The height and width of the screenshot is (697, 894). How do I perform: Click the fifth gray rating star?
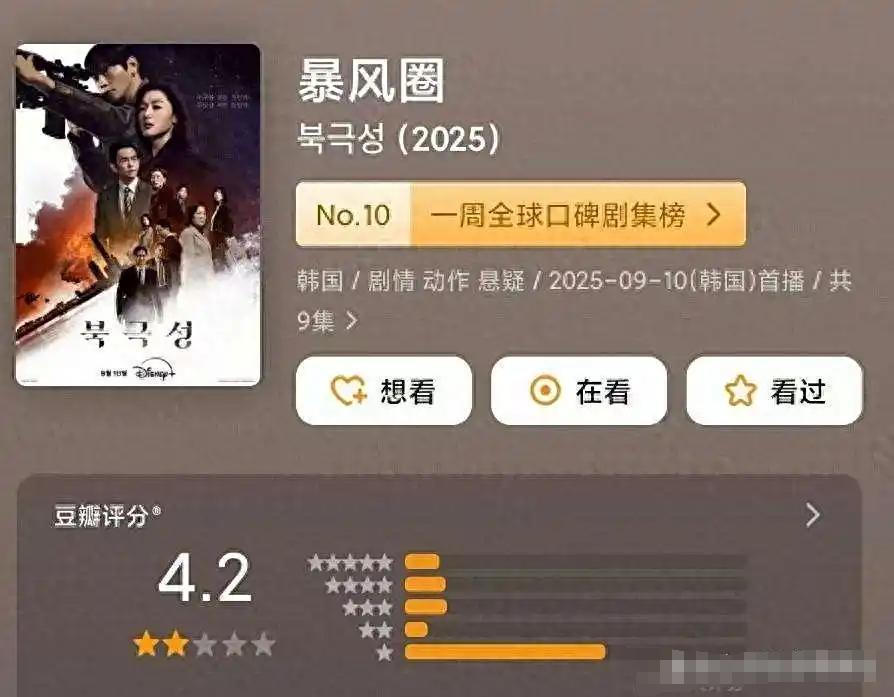[263, 645]
